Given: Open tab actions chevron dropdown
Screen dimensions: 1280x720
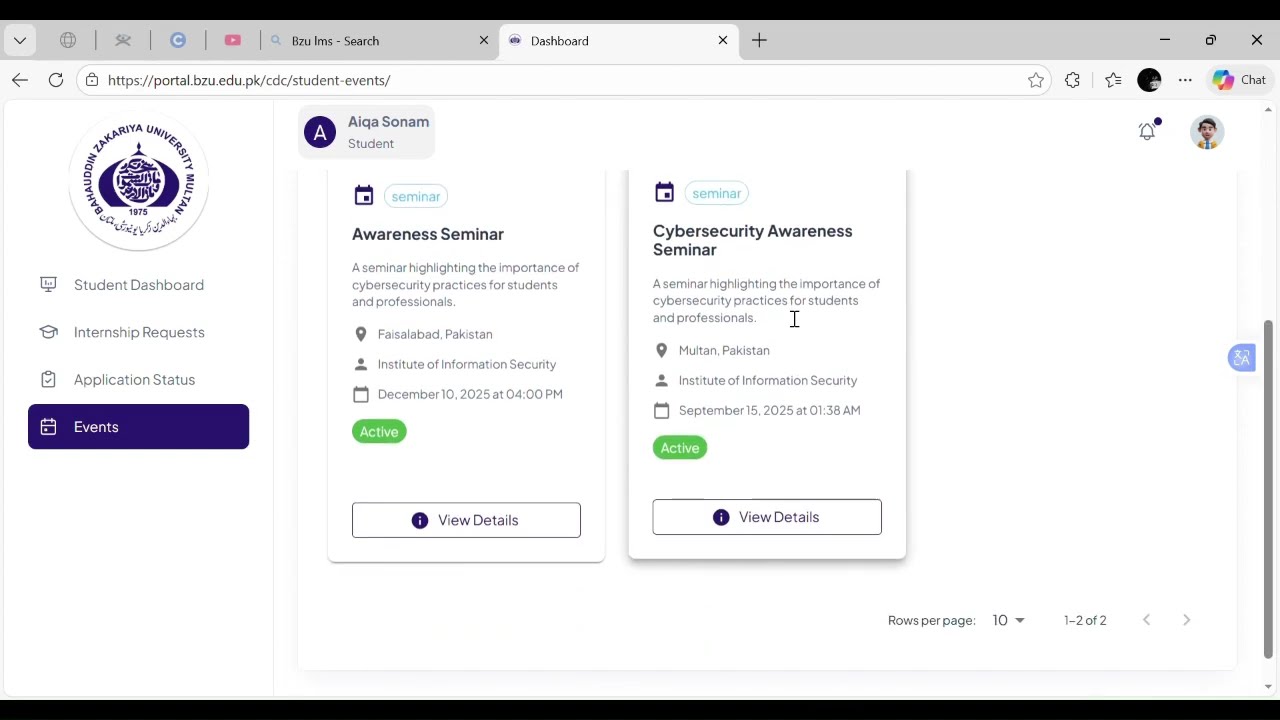Looking at the screenshot, I should point(20,41).
